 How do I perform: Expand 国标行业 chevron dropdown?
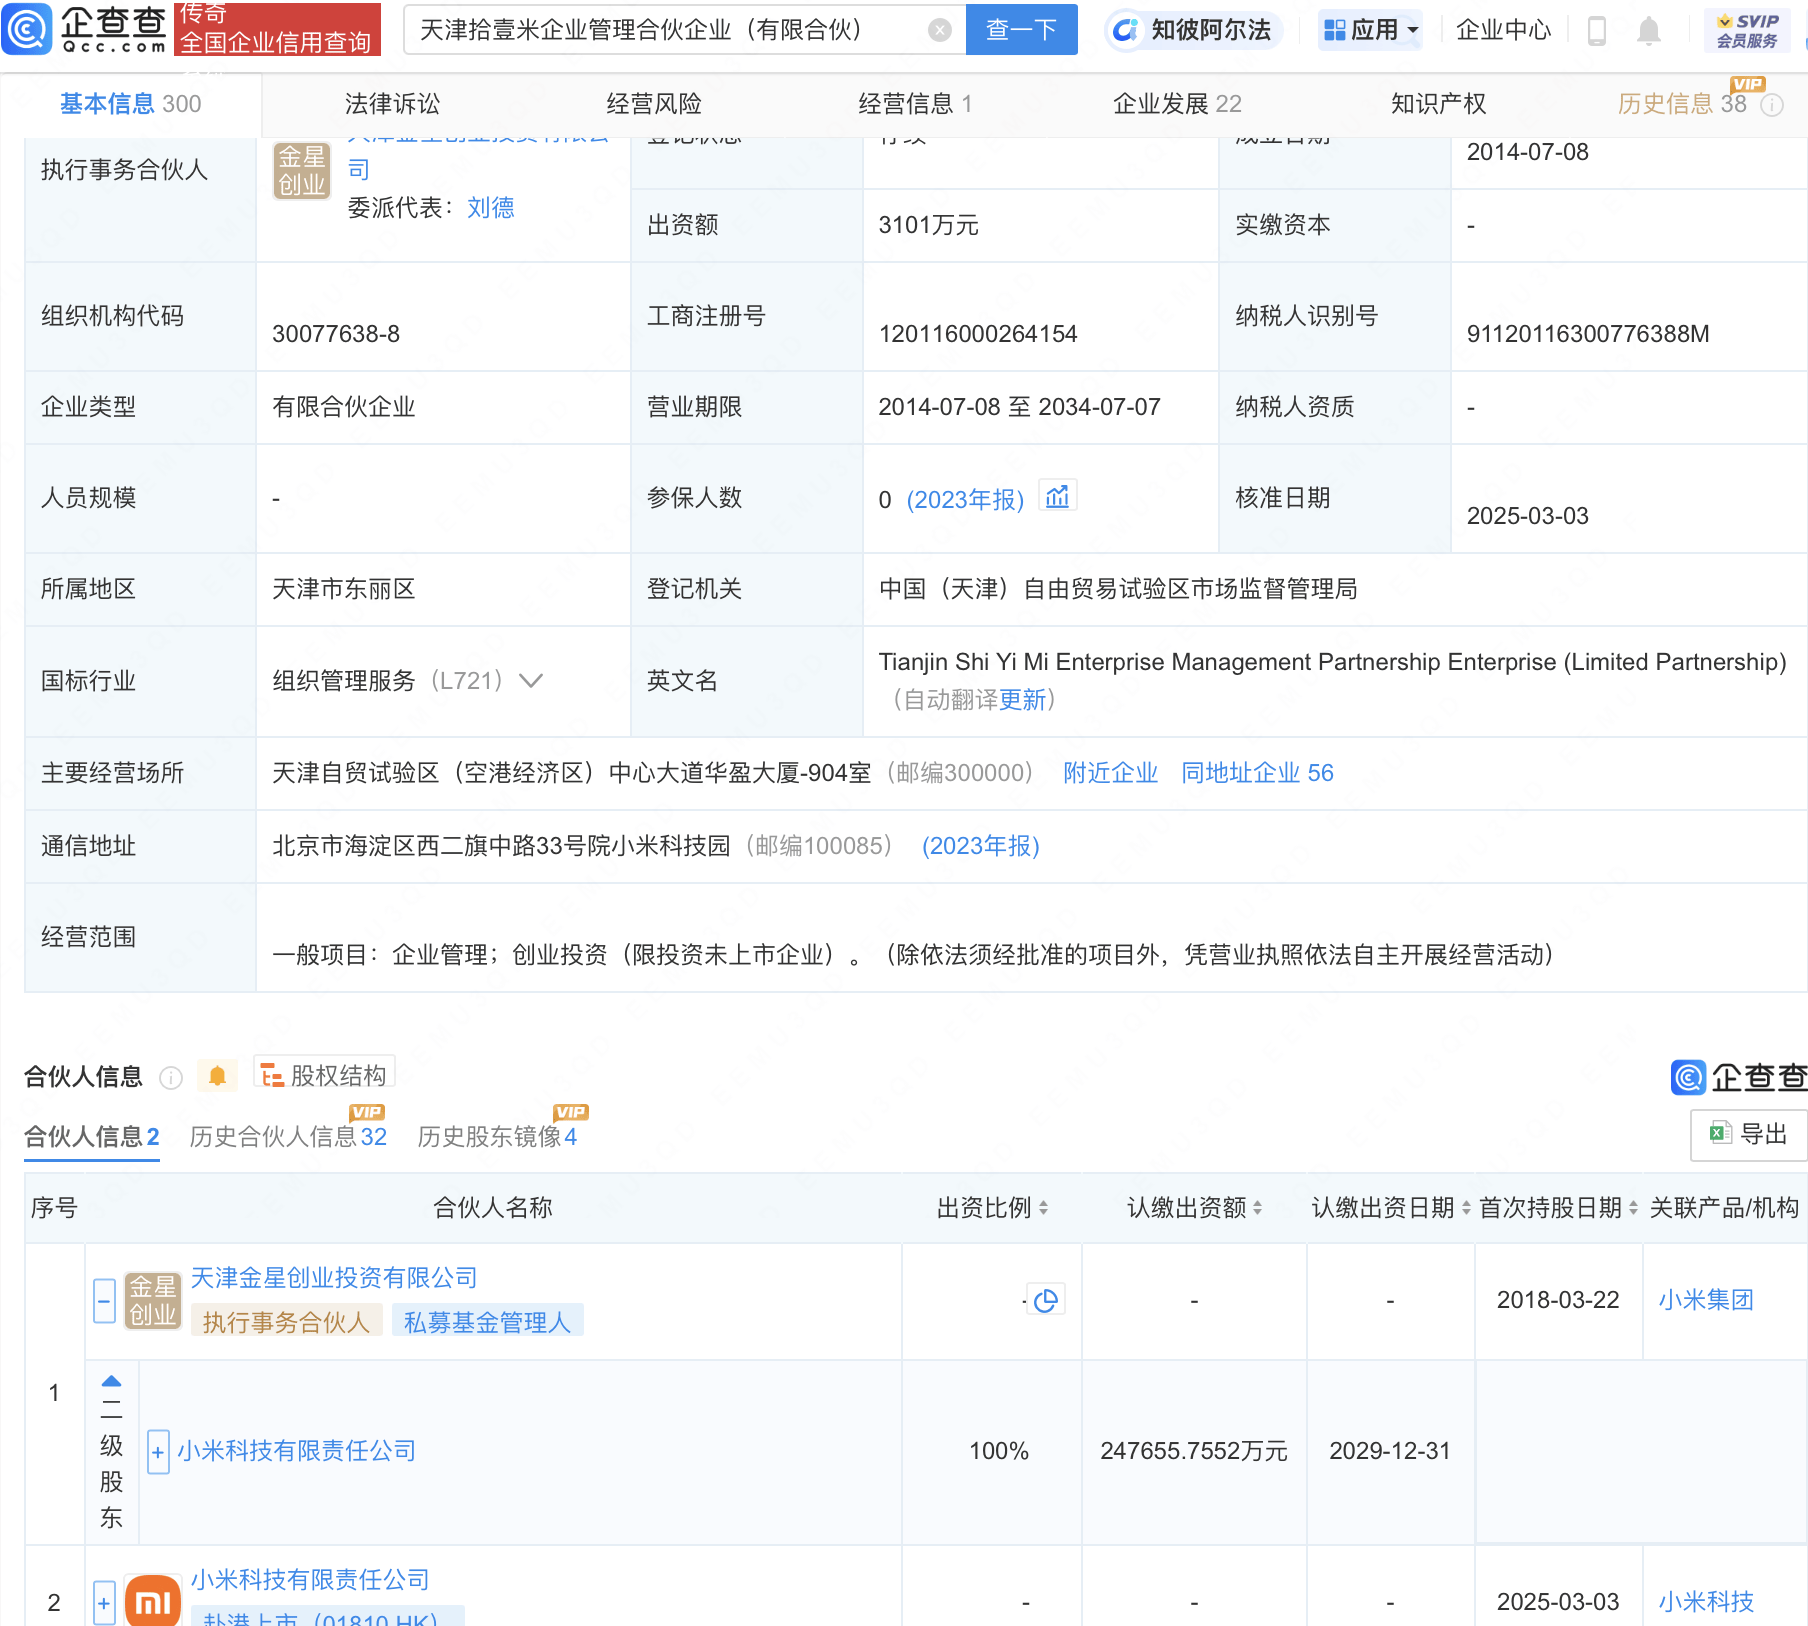click(531, 681)
